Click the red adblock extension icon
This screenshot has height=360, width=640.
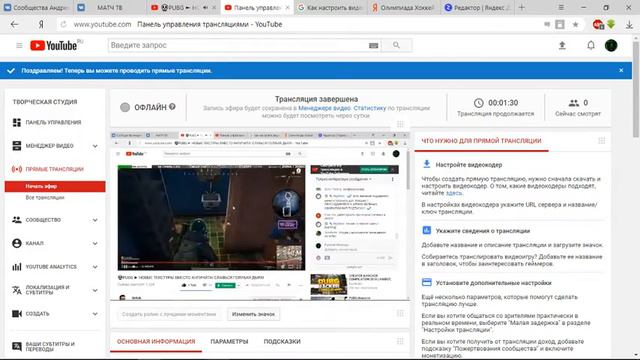click(598, 24)
